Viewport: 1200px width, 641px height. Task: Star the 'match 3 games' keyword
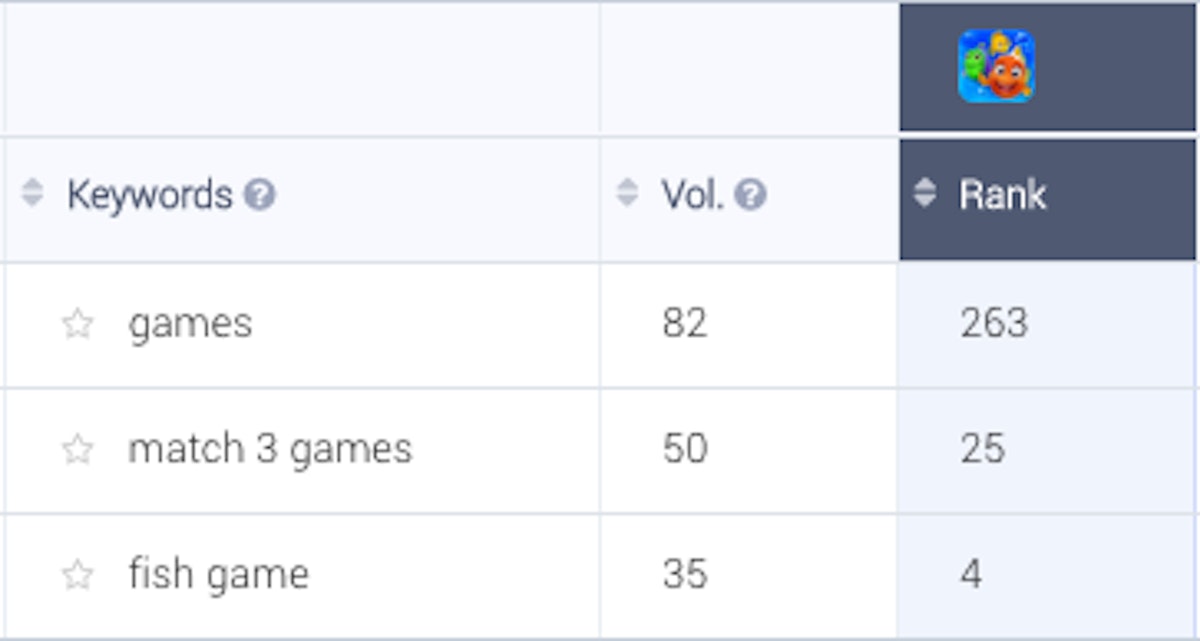point(77,450)
